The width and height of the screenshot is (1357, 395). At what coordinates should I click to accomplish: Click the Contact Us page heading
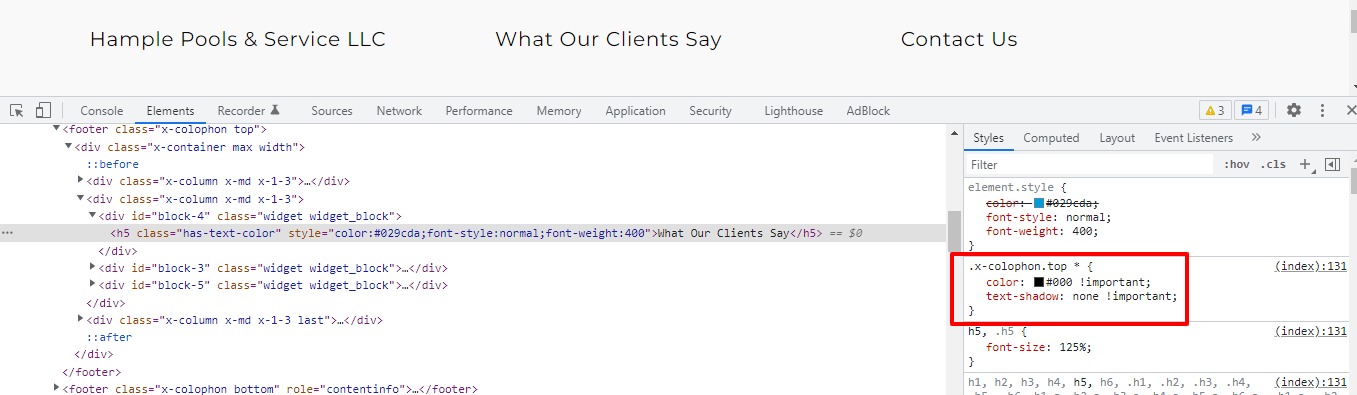pos(959,39)
